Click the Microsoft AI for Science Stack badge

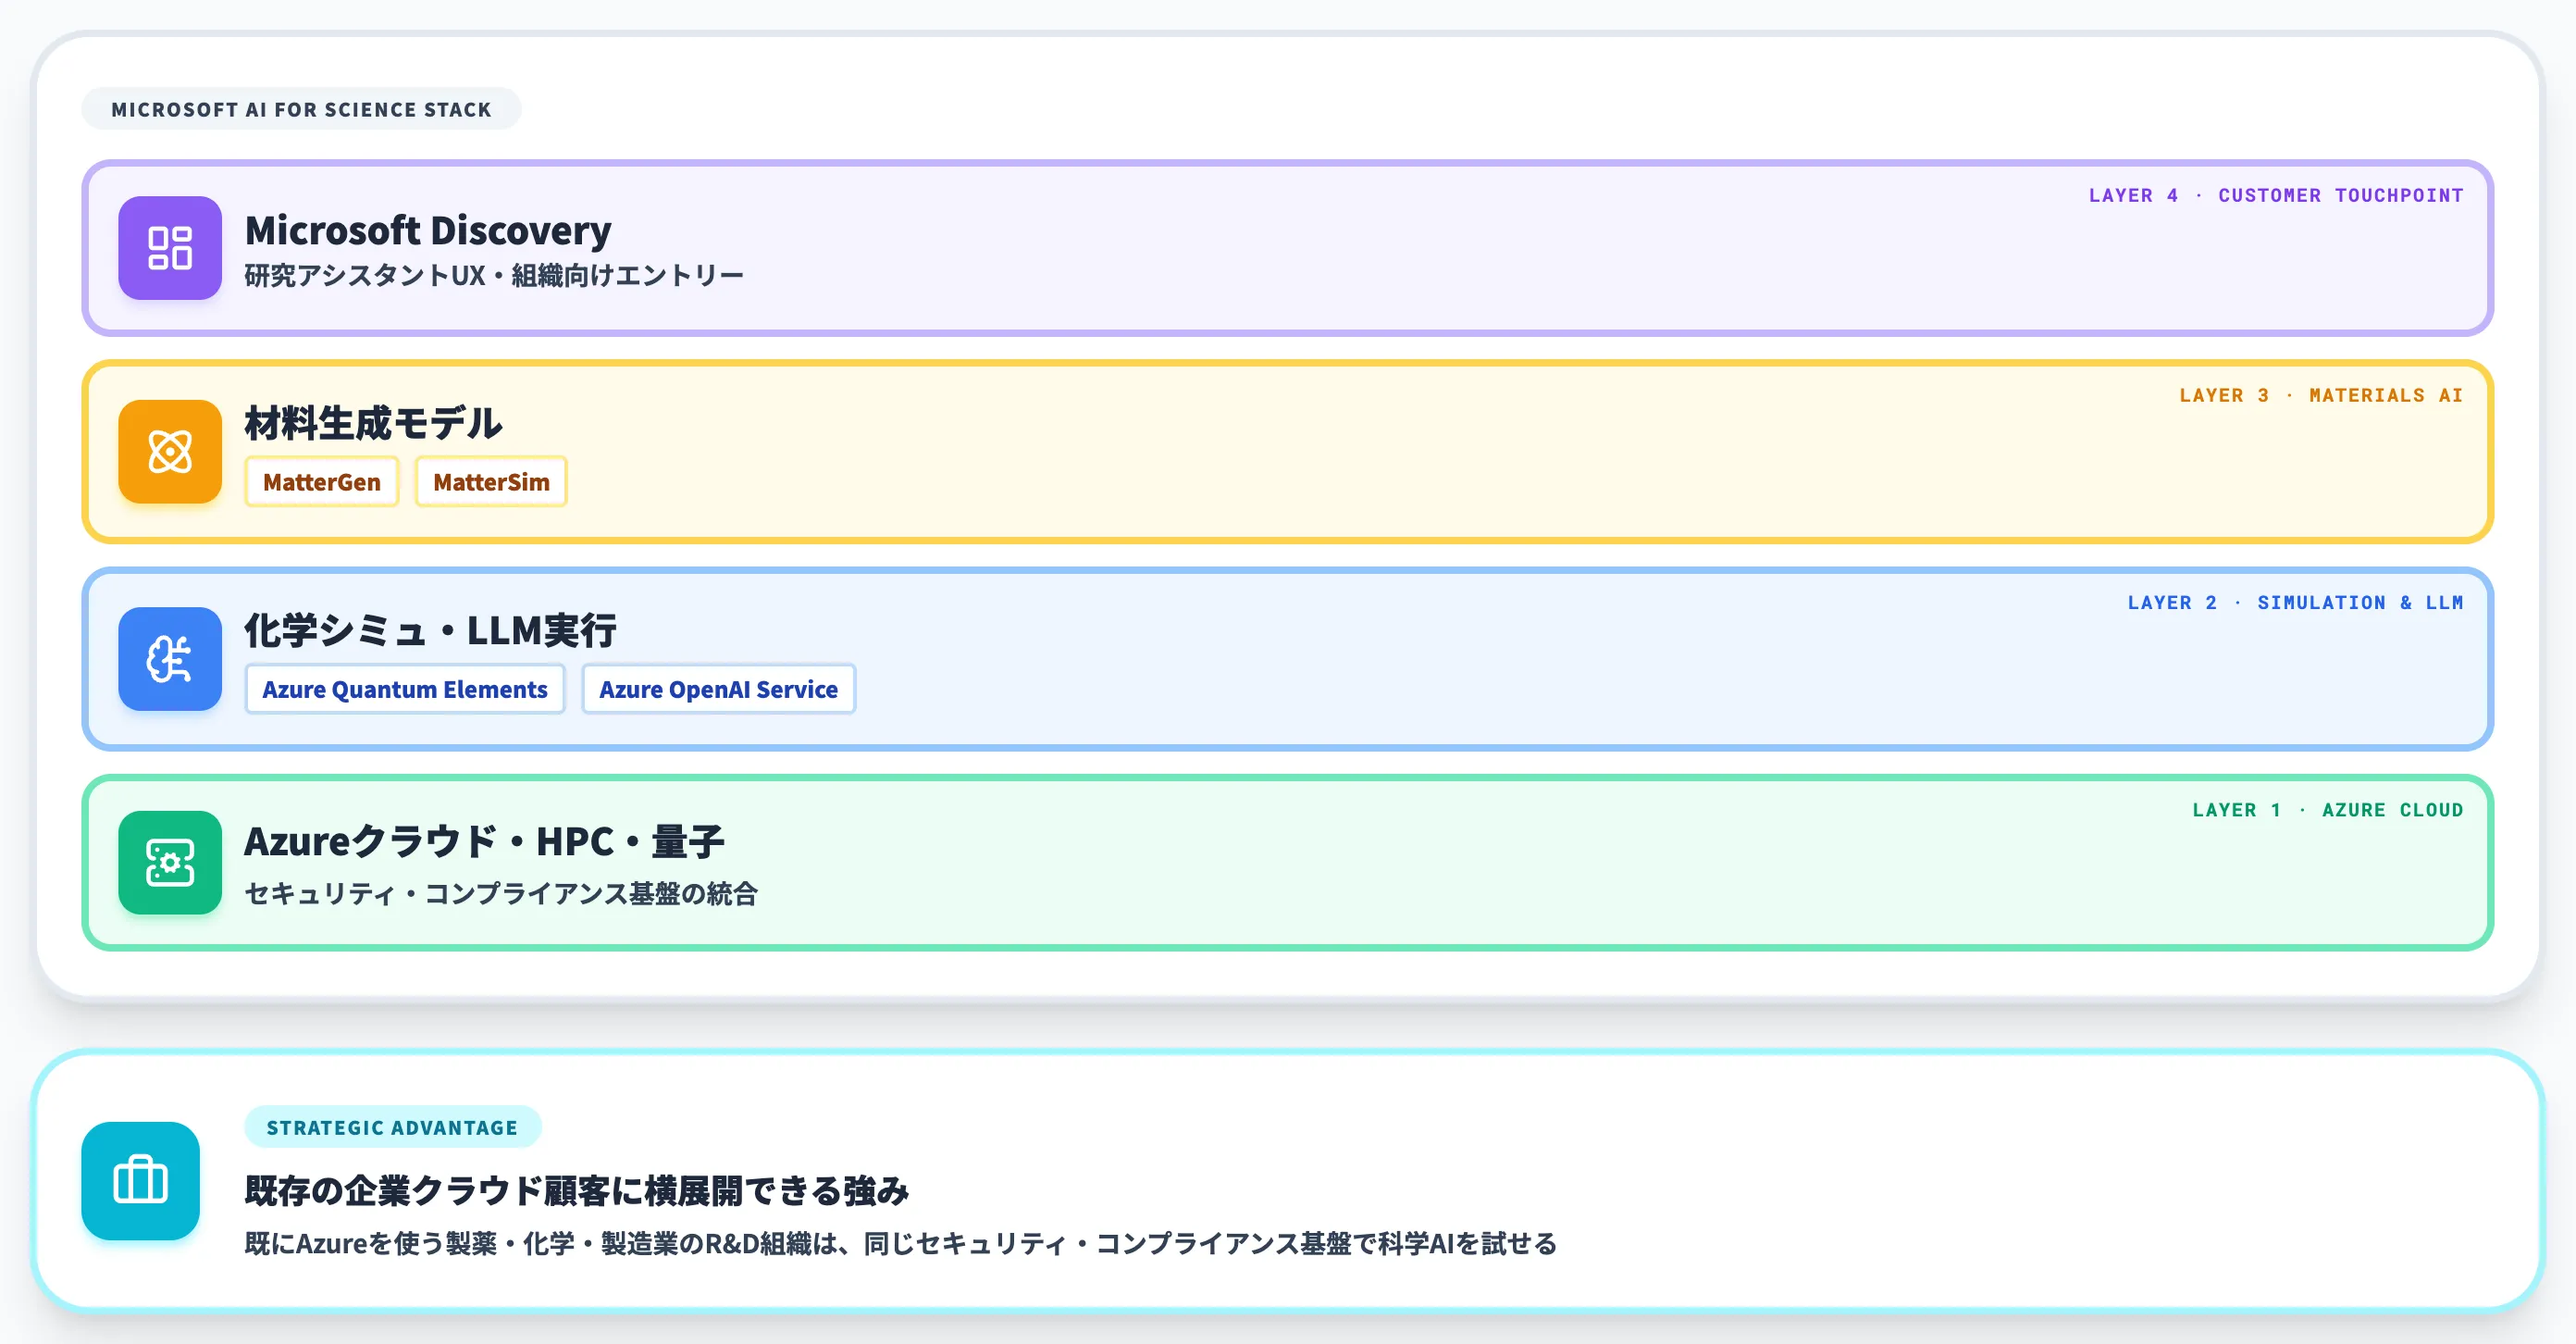tap(301, 109)
